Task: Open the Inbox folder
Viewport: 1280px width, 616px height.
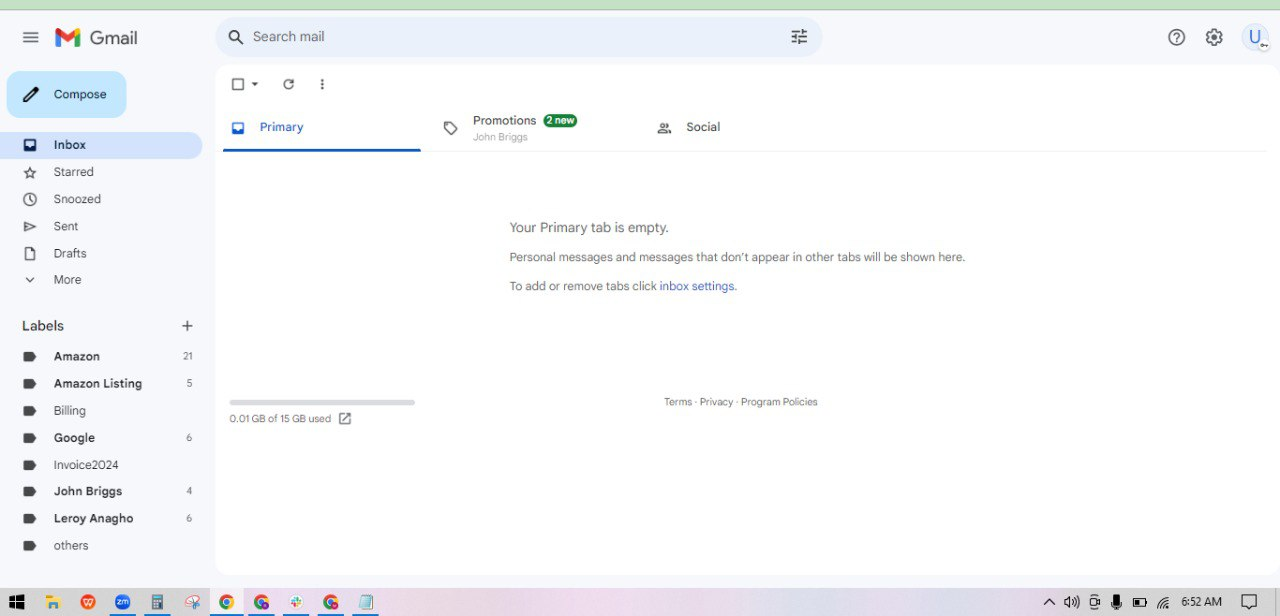Action: 101,145
